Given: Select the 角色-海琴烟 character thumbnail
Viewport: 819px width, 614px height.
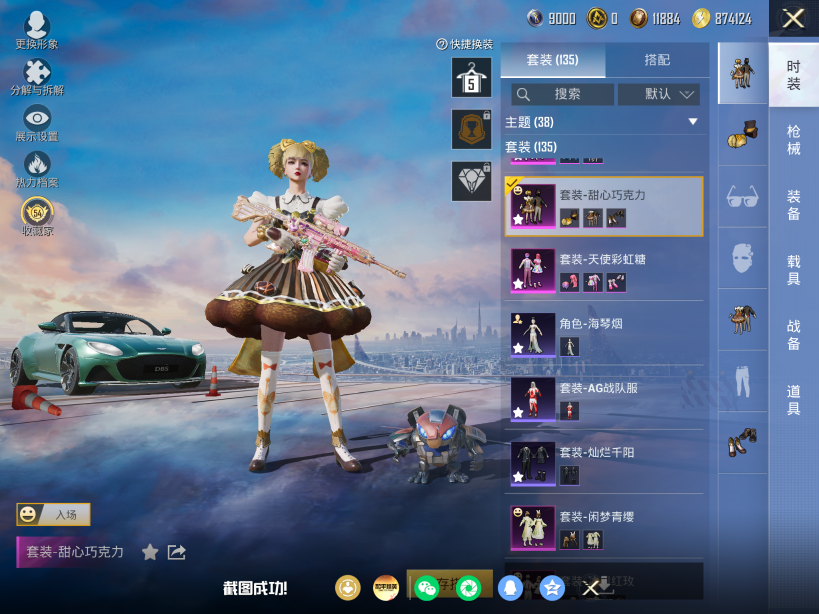Looking at the screenshot, I should 533,335.
